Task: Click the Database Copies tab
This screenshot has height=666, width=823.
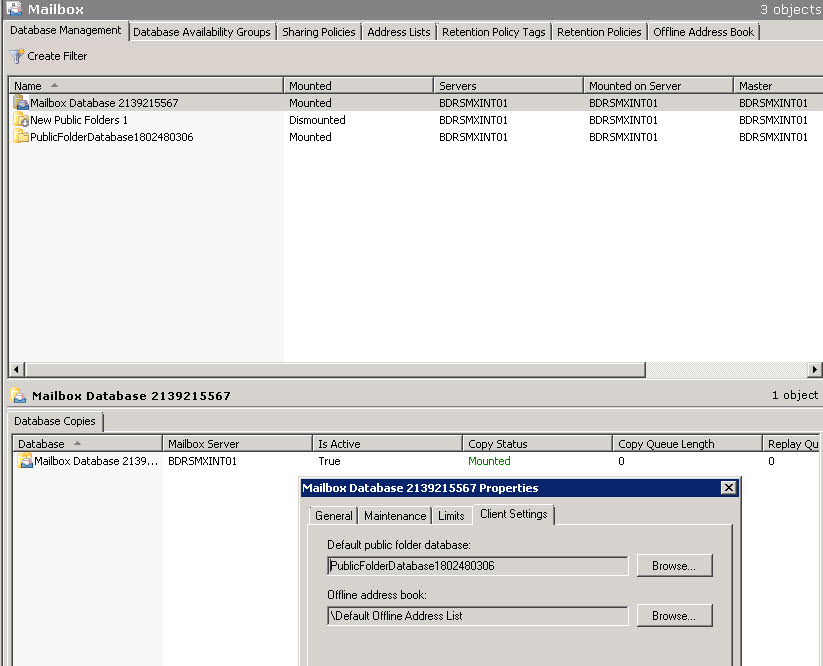Action: click(55, 421)
